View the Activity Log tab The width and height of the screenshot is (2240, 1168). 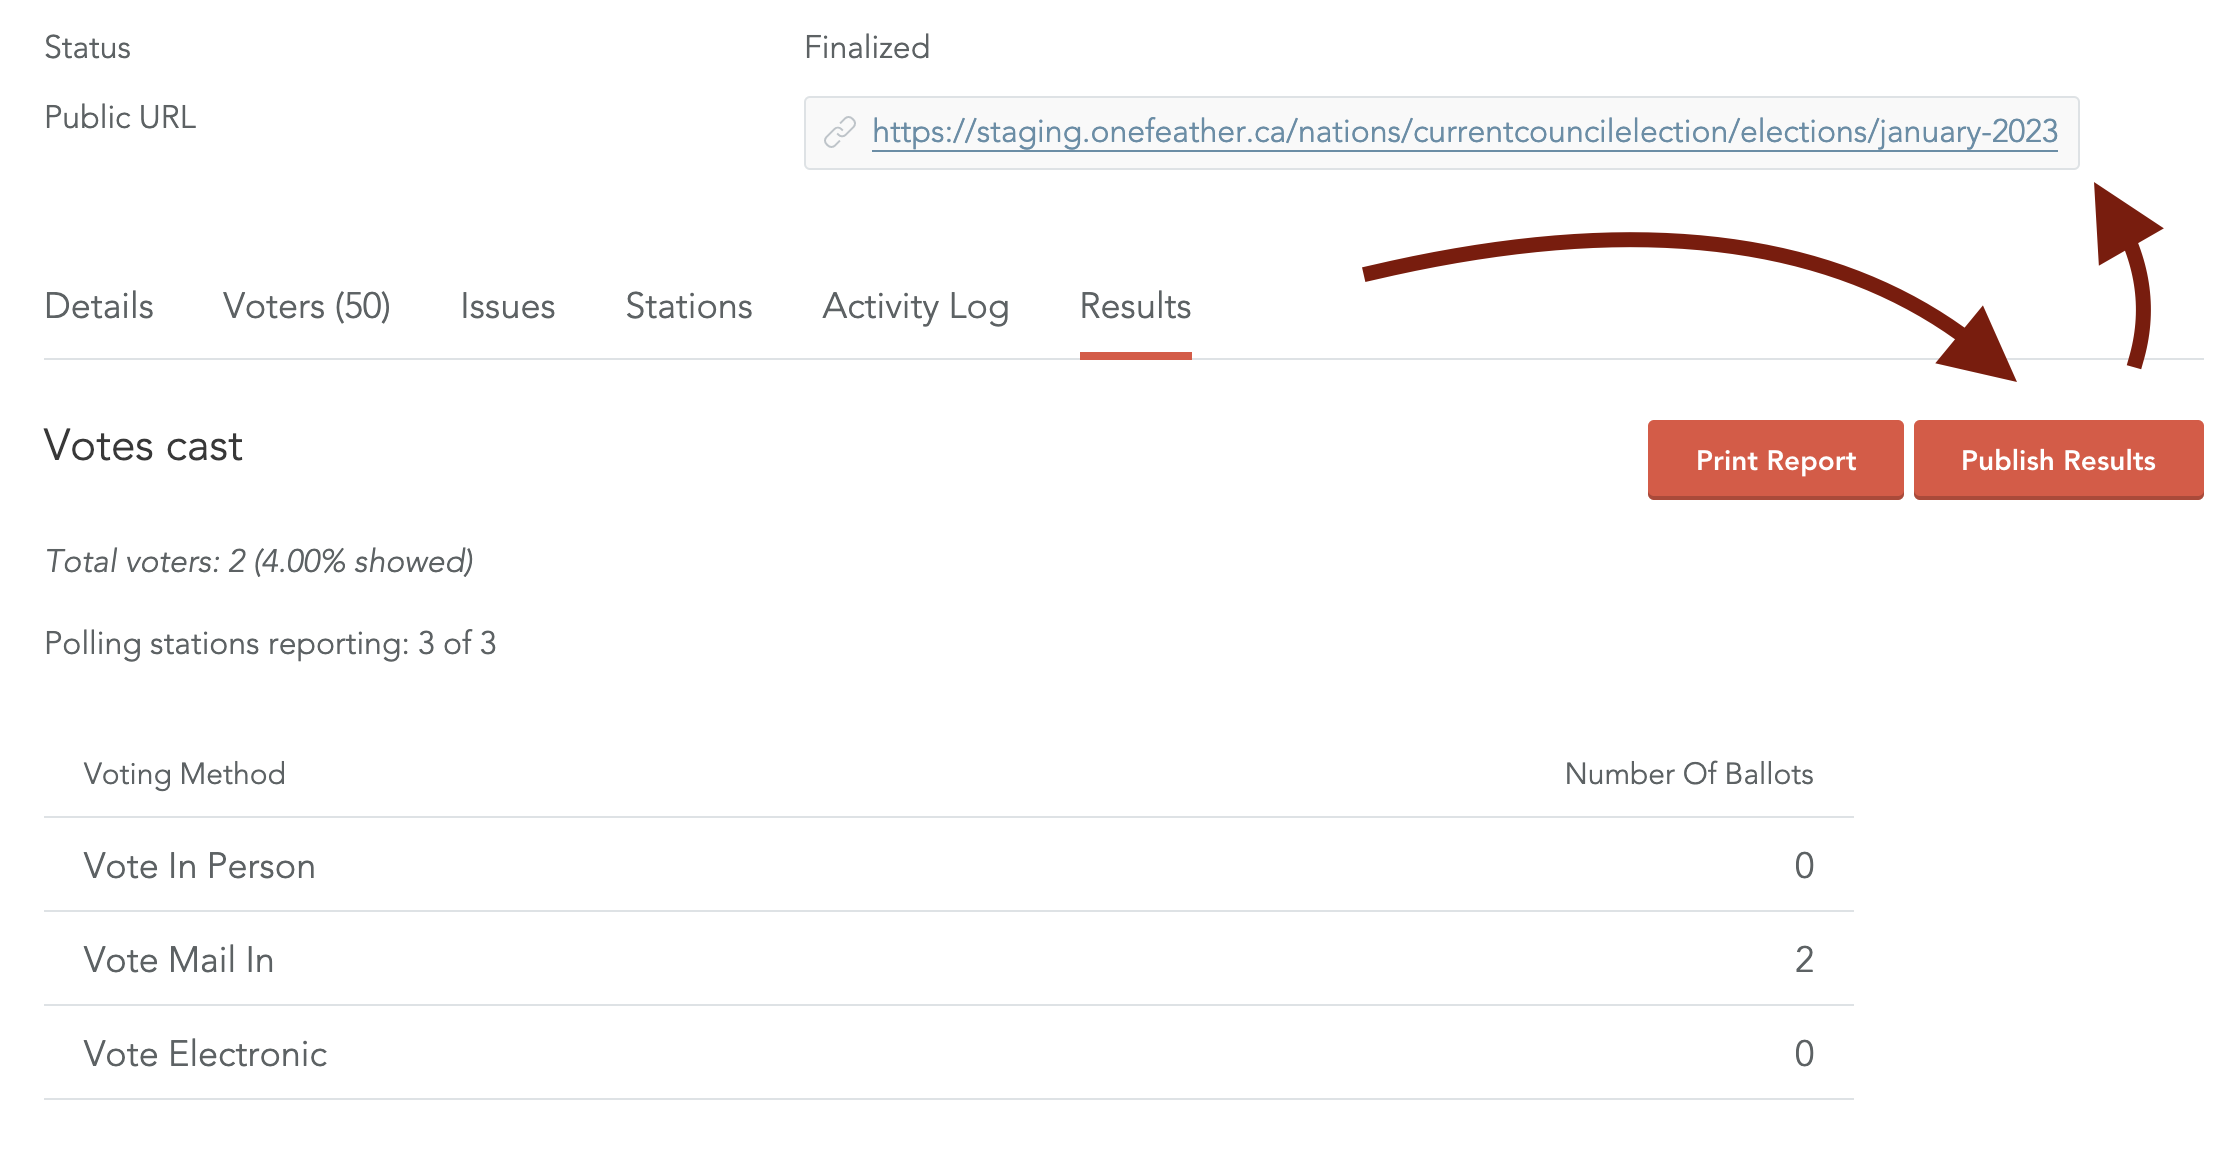pos(916,306)
